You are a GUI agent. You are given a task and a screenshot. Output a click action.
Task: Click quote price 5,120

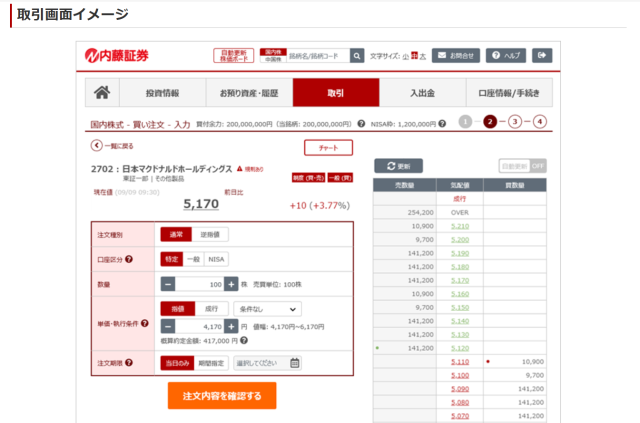(460, 348)
